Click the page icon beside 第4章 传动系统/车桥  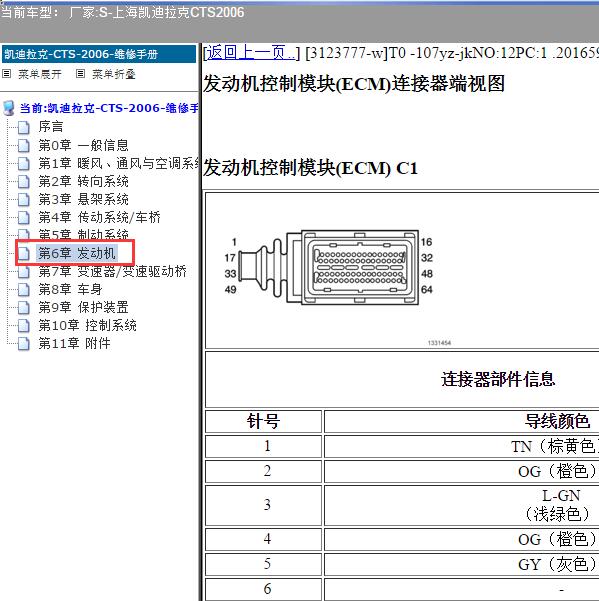[x=24, y=217]
